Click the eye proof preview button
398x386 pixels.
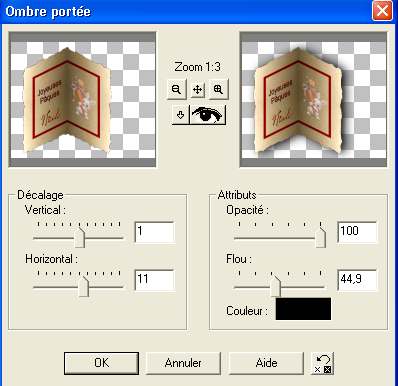click(207, 115)
